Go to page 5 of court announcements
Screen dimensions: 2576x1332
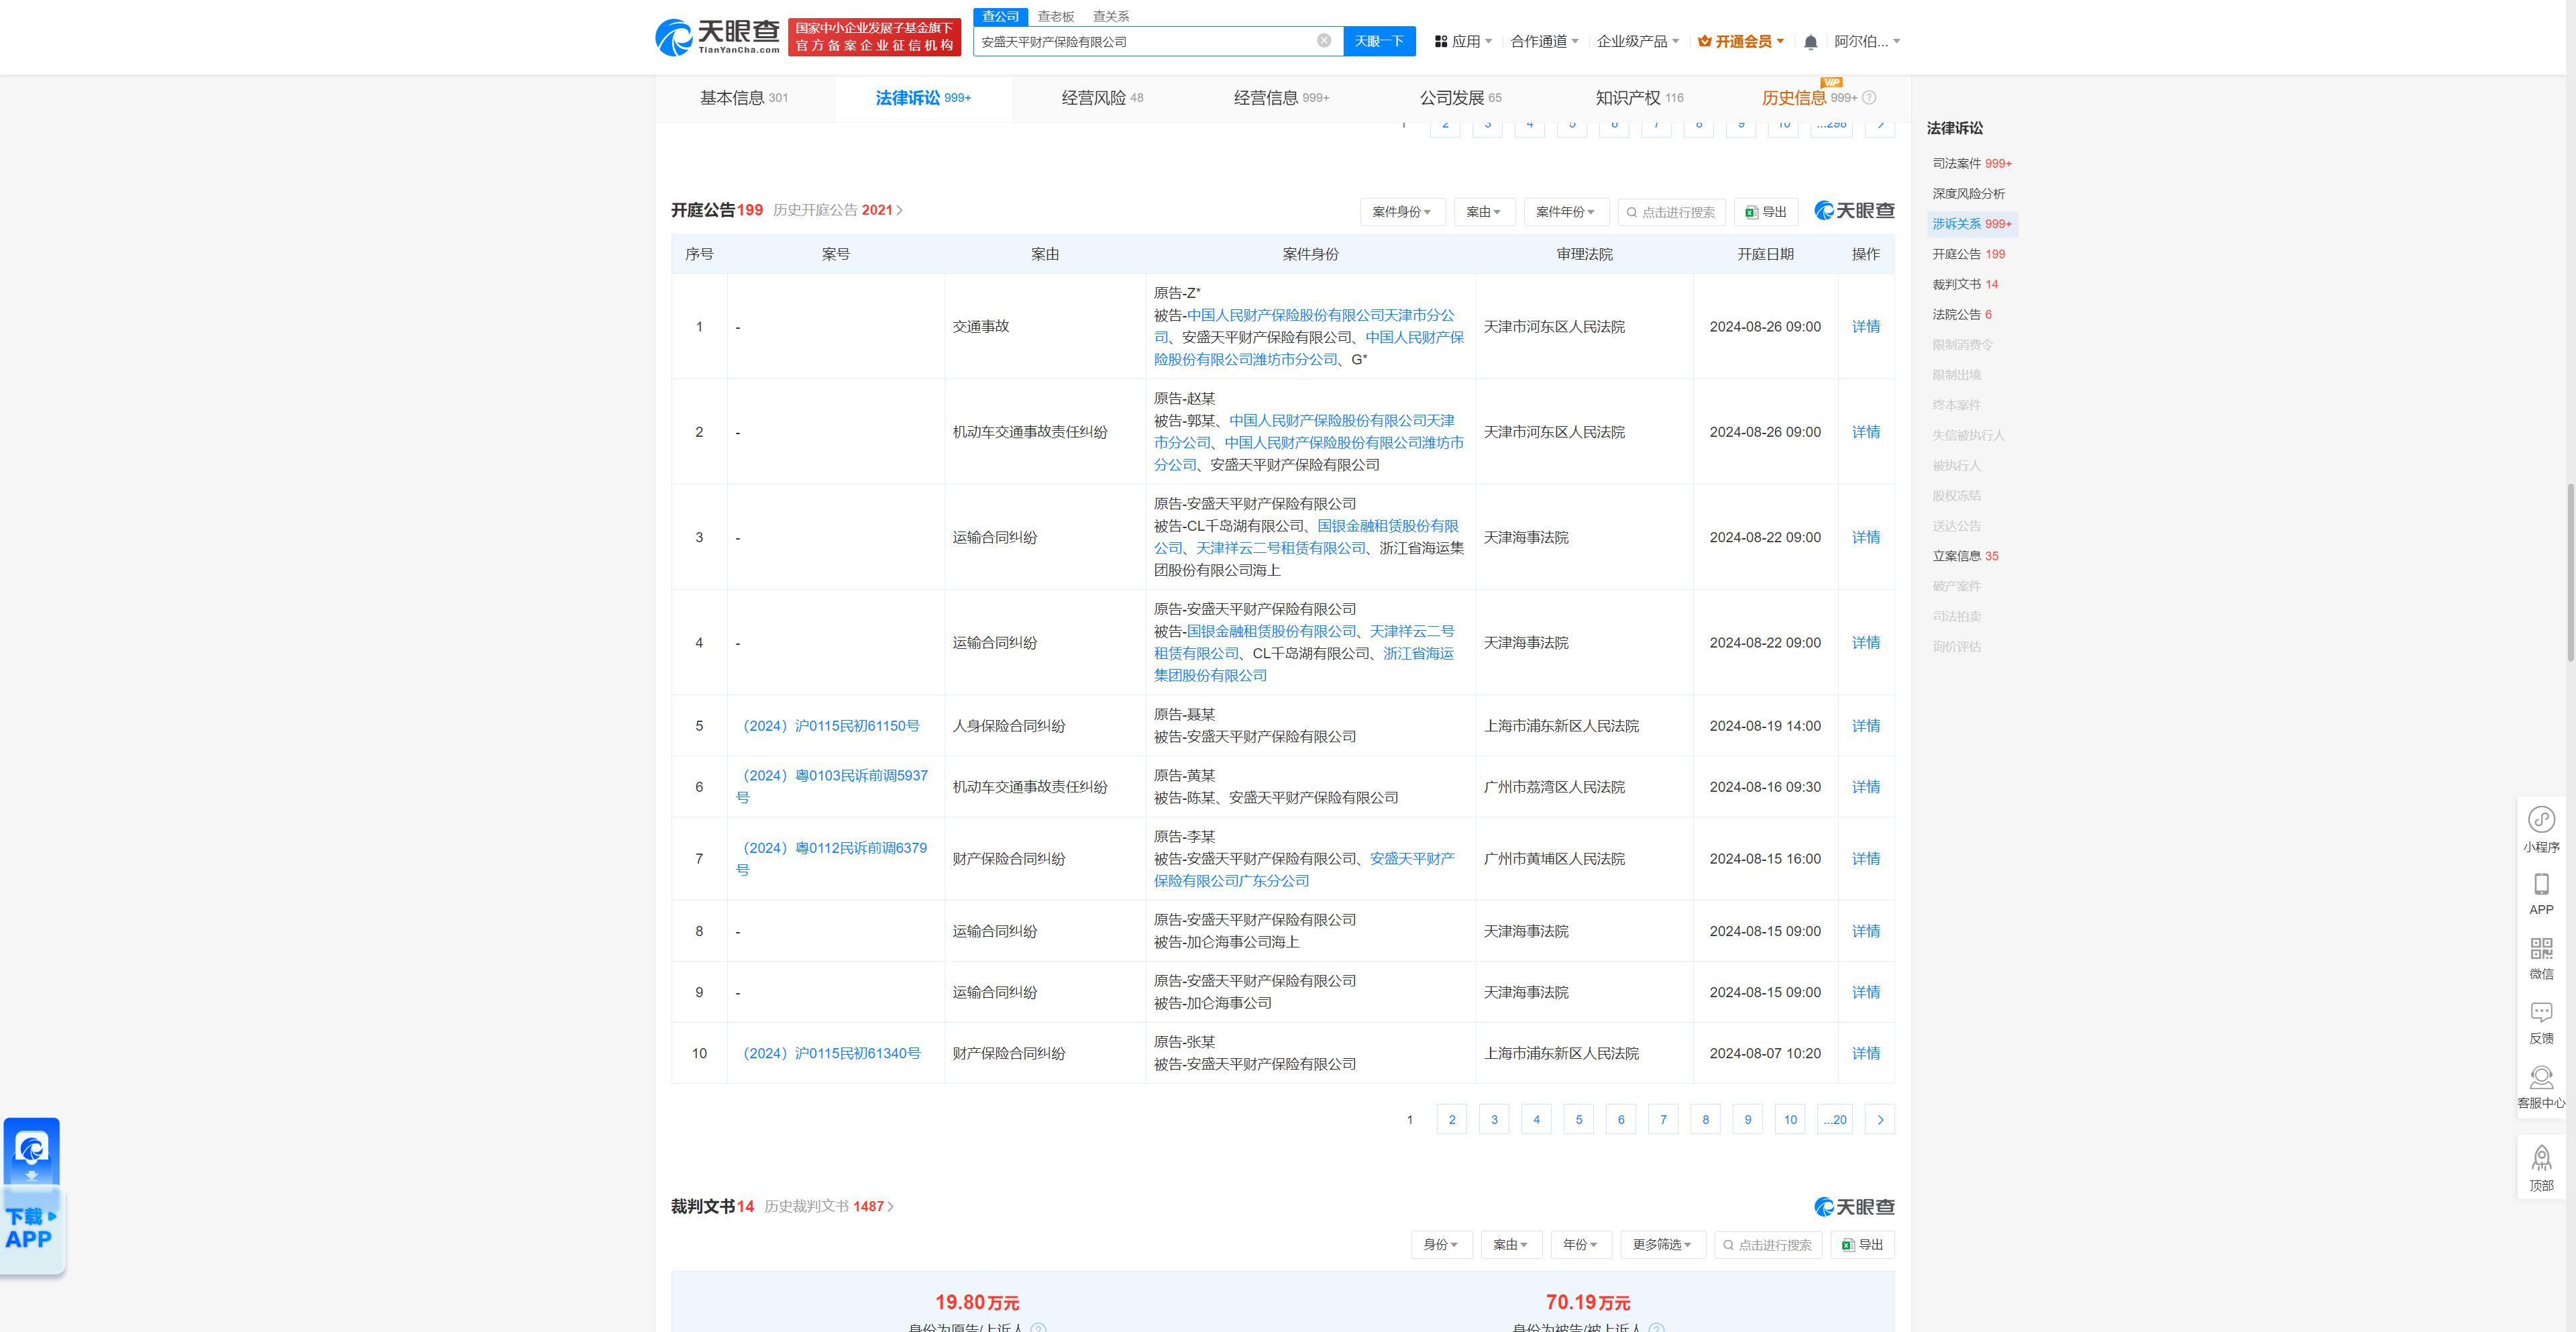pos(1578,1120)
